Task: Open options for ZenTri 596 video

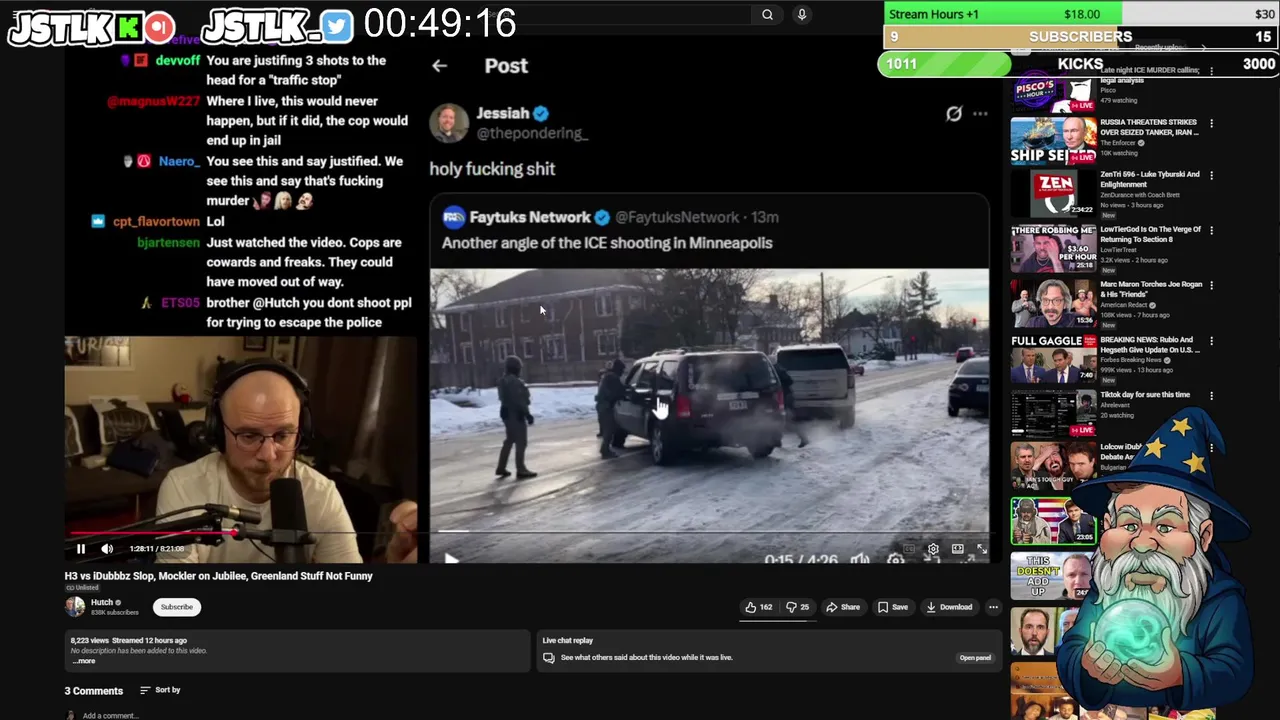Action: pos(1211,176)
